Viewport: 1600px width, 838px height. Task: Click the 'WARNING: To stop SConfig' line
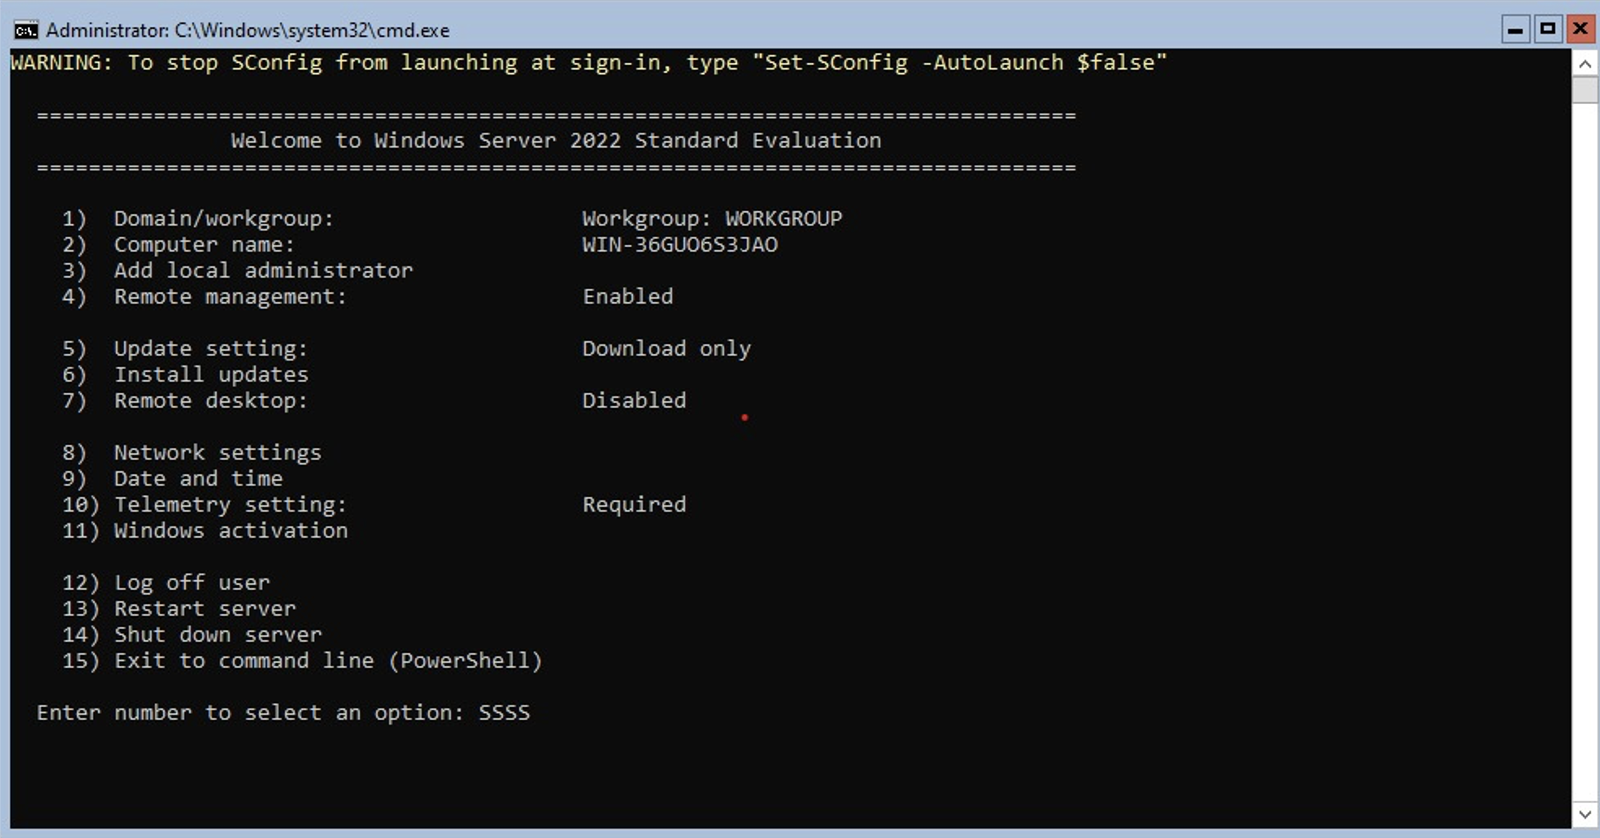point(589,63)
